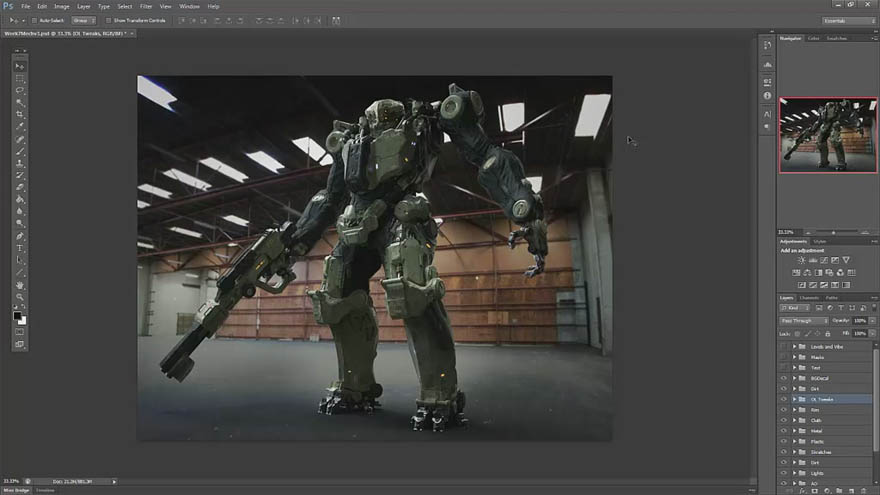Select the Line shape tool
Viewport: 880px width, 495px height.
click(x=20, y=273)
